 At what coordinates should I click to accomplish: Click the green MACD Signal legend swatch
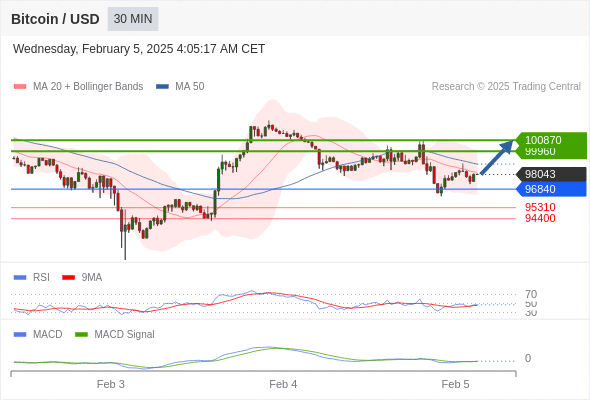click(x=81, y=334)
